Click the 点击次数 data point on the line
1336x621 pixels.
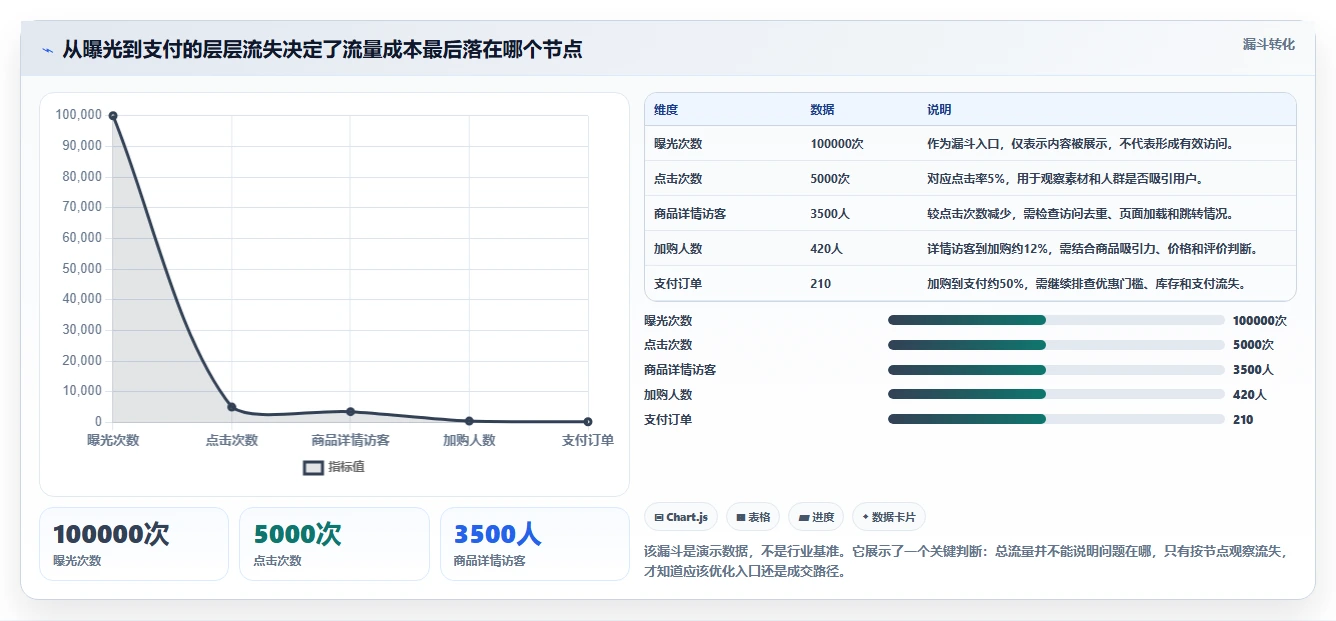[232, 407]
